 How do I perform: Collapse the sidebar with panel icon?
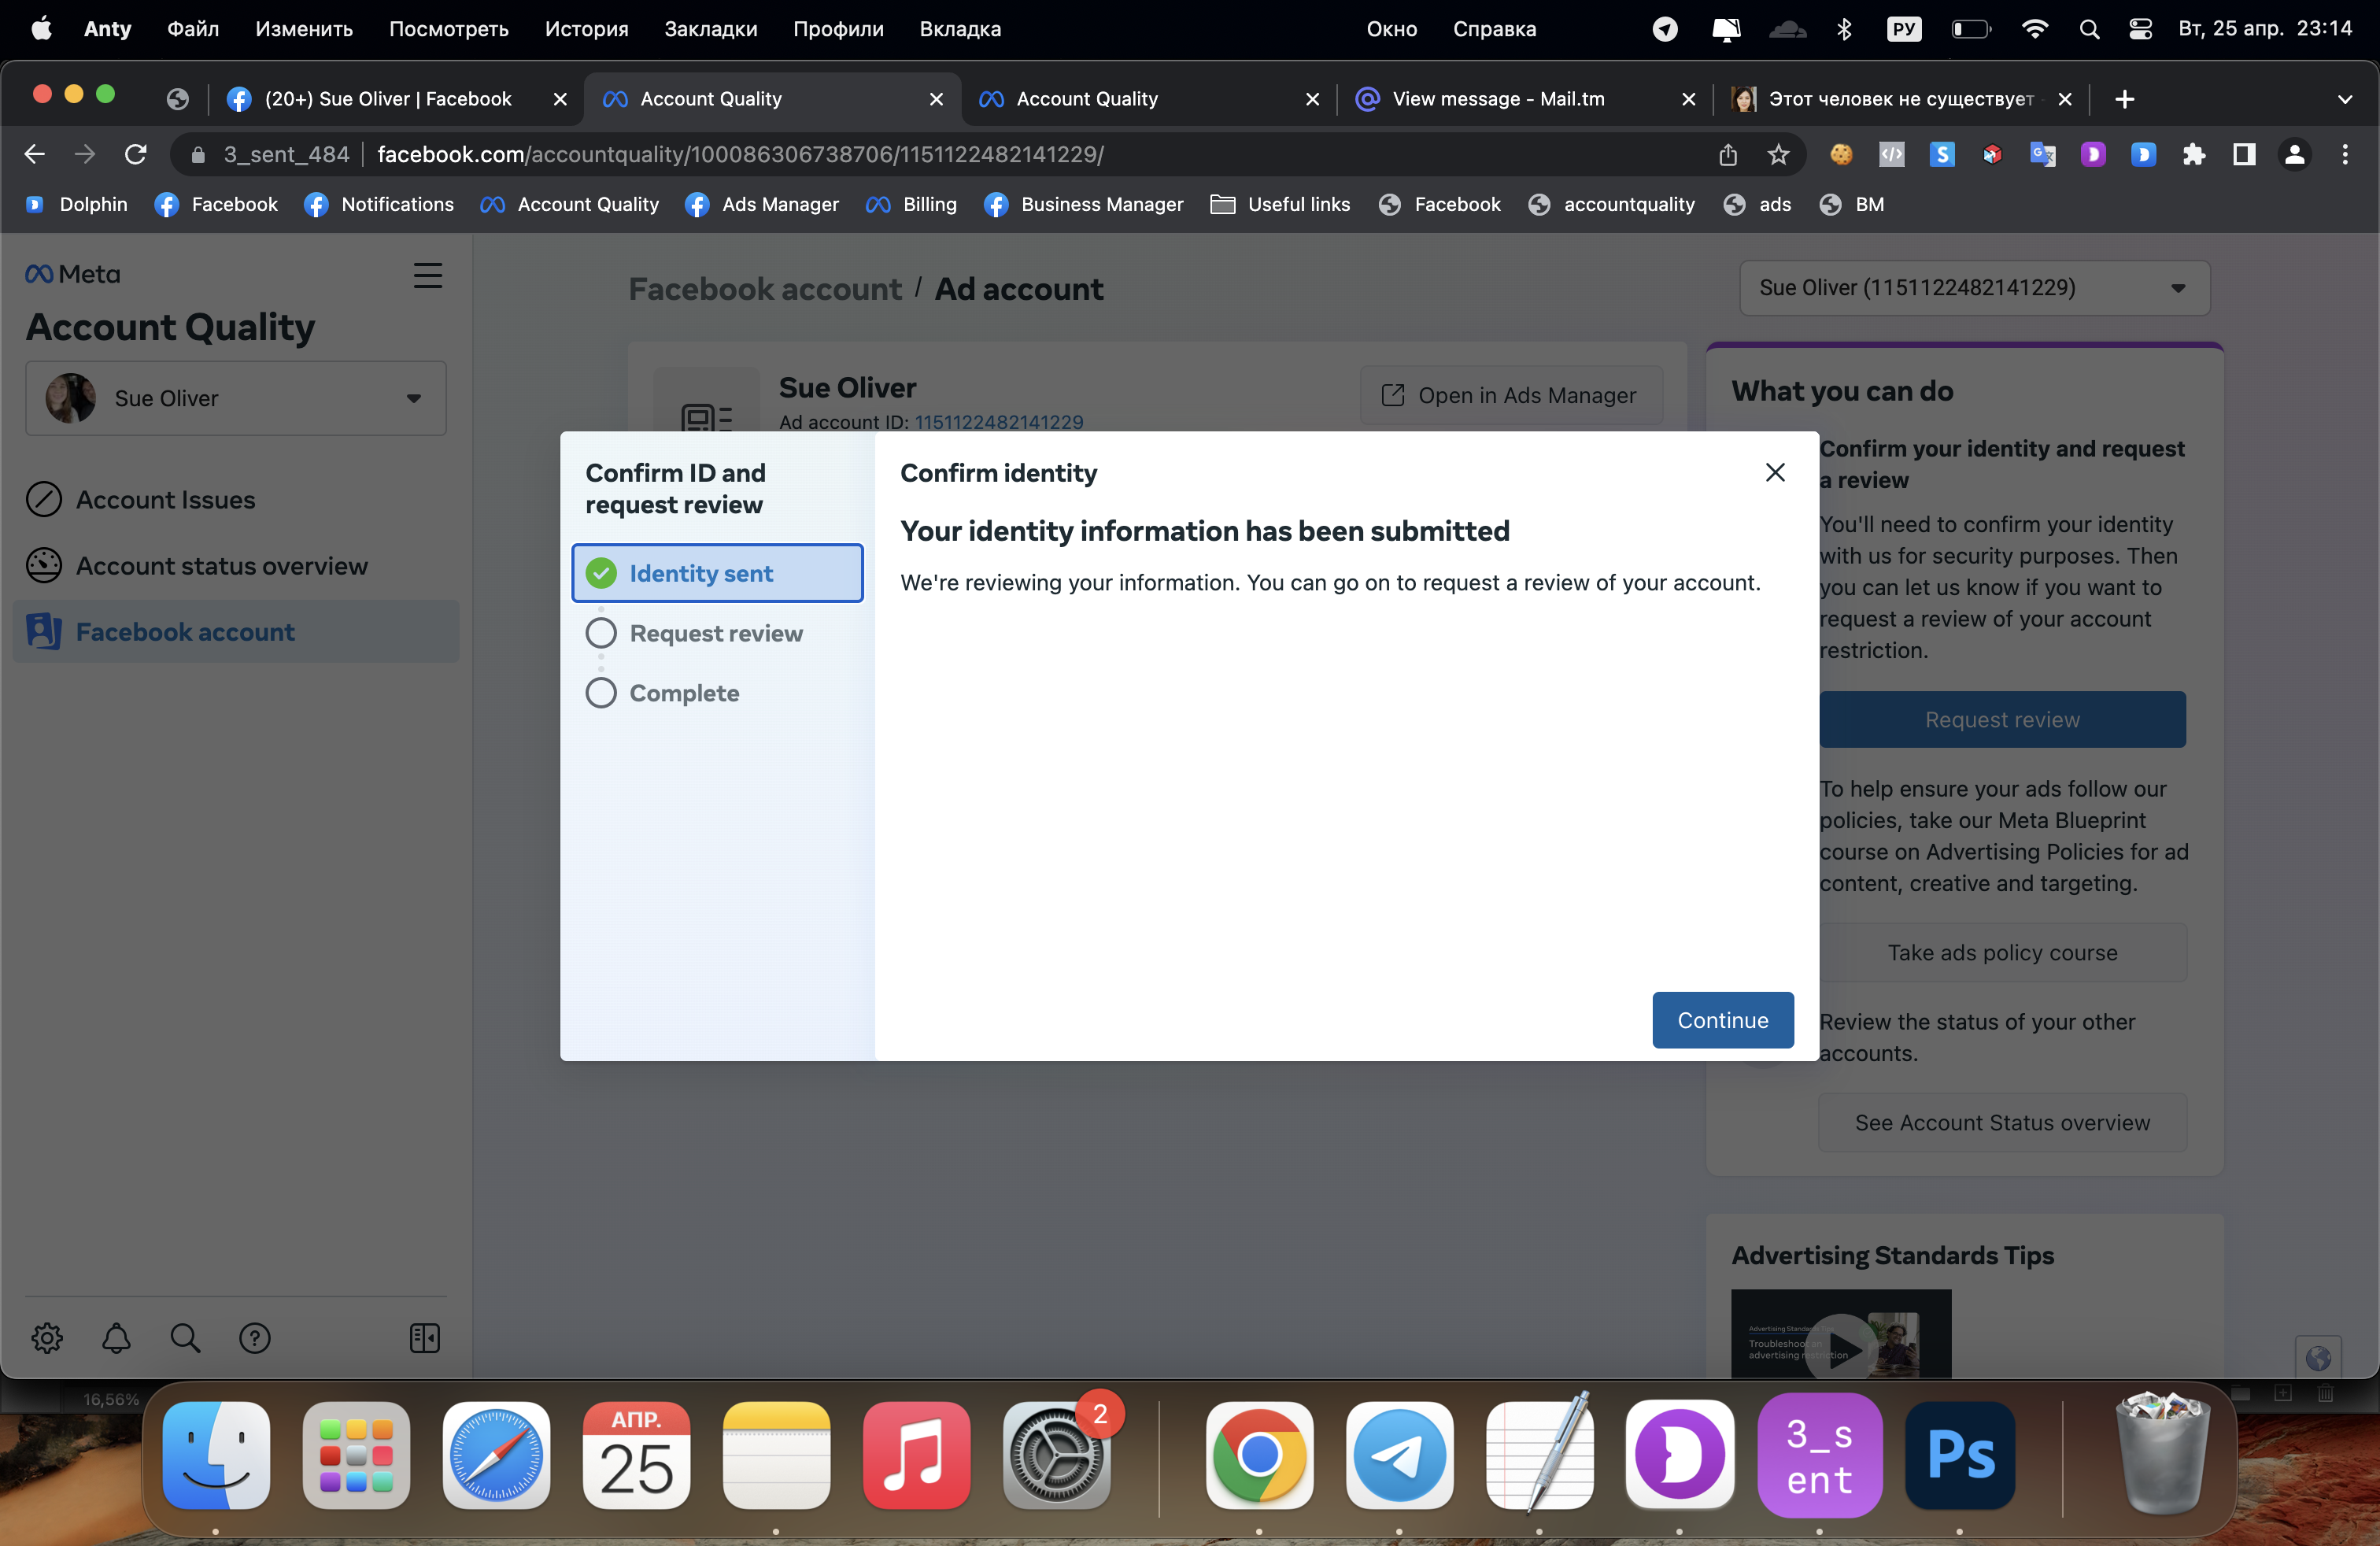[425, 1337]
